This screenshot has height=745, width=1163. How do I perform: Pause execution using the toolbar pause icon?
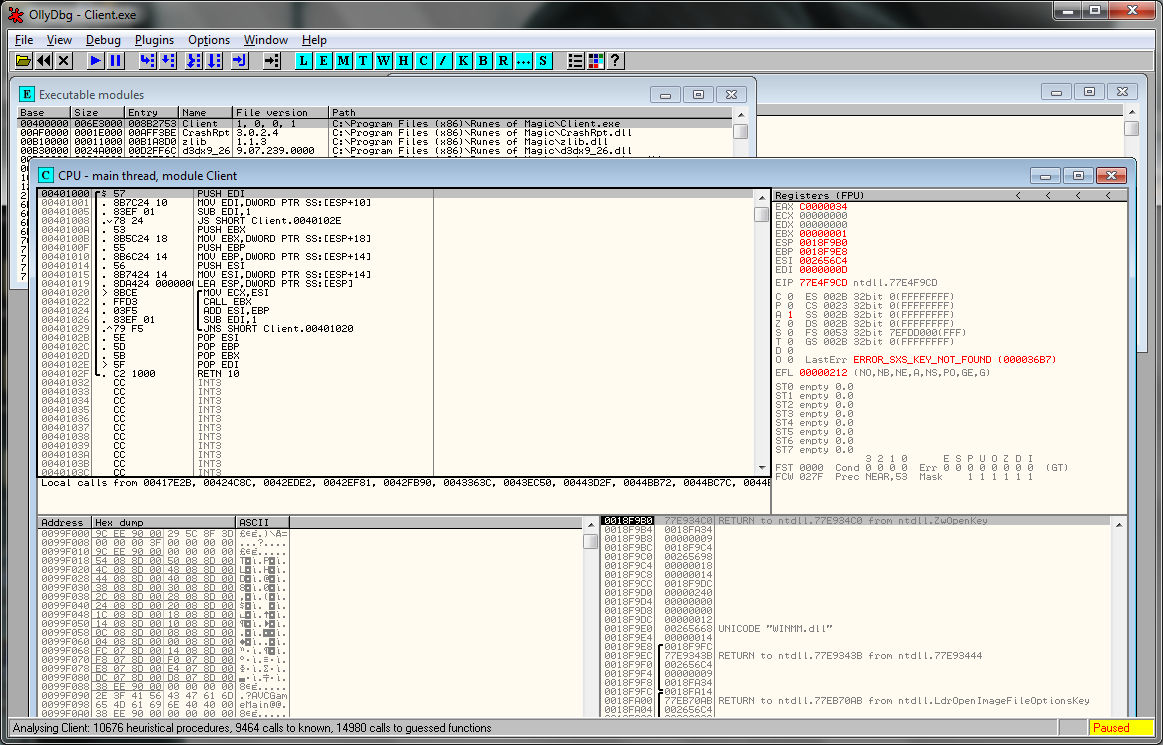click(116, 61)
